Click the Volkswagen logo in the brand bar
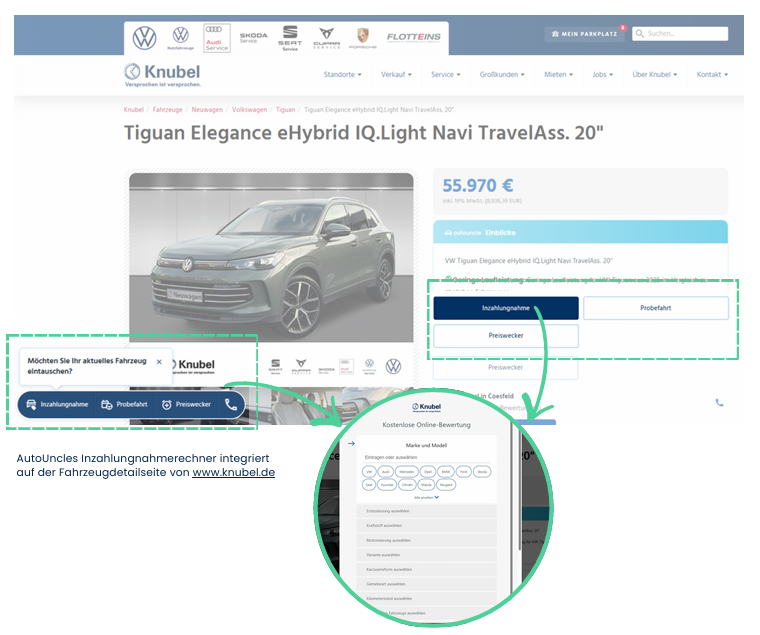 (x=145, y=38)
